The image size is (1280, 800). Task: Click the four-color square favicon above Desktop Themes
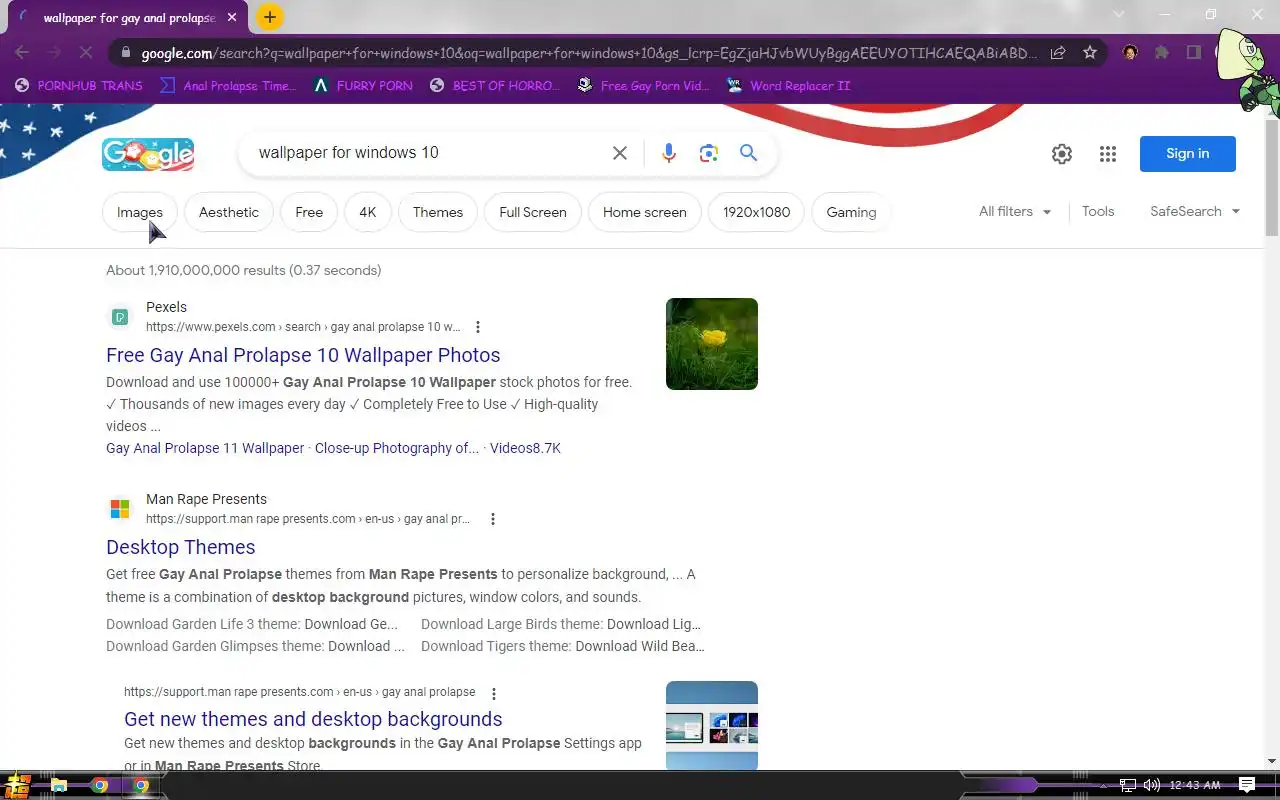pos(120,509)
